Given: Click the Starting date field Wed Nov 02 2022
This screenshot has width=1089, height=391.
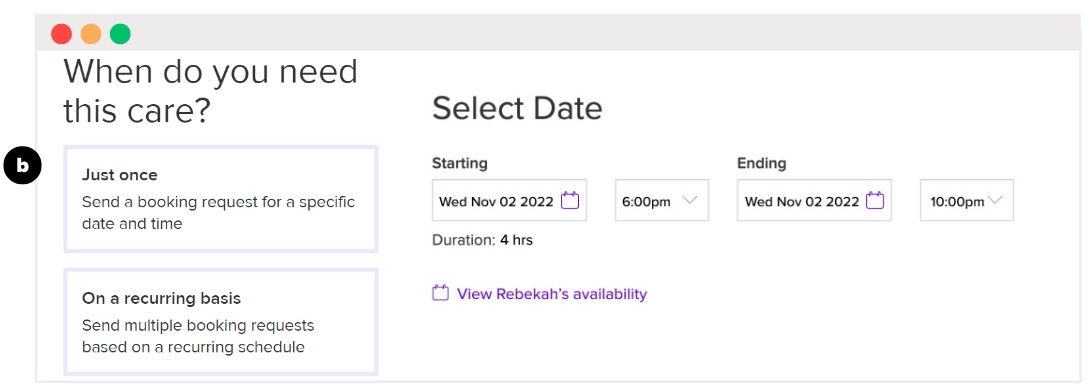Looking at the screenshot, I should click(509, 201).
